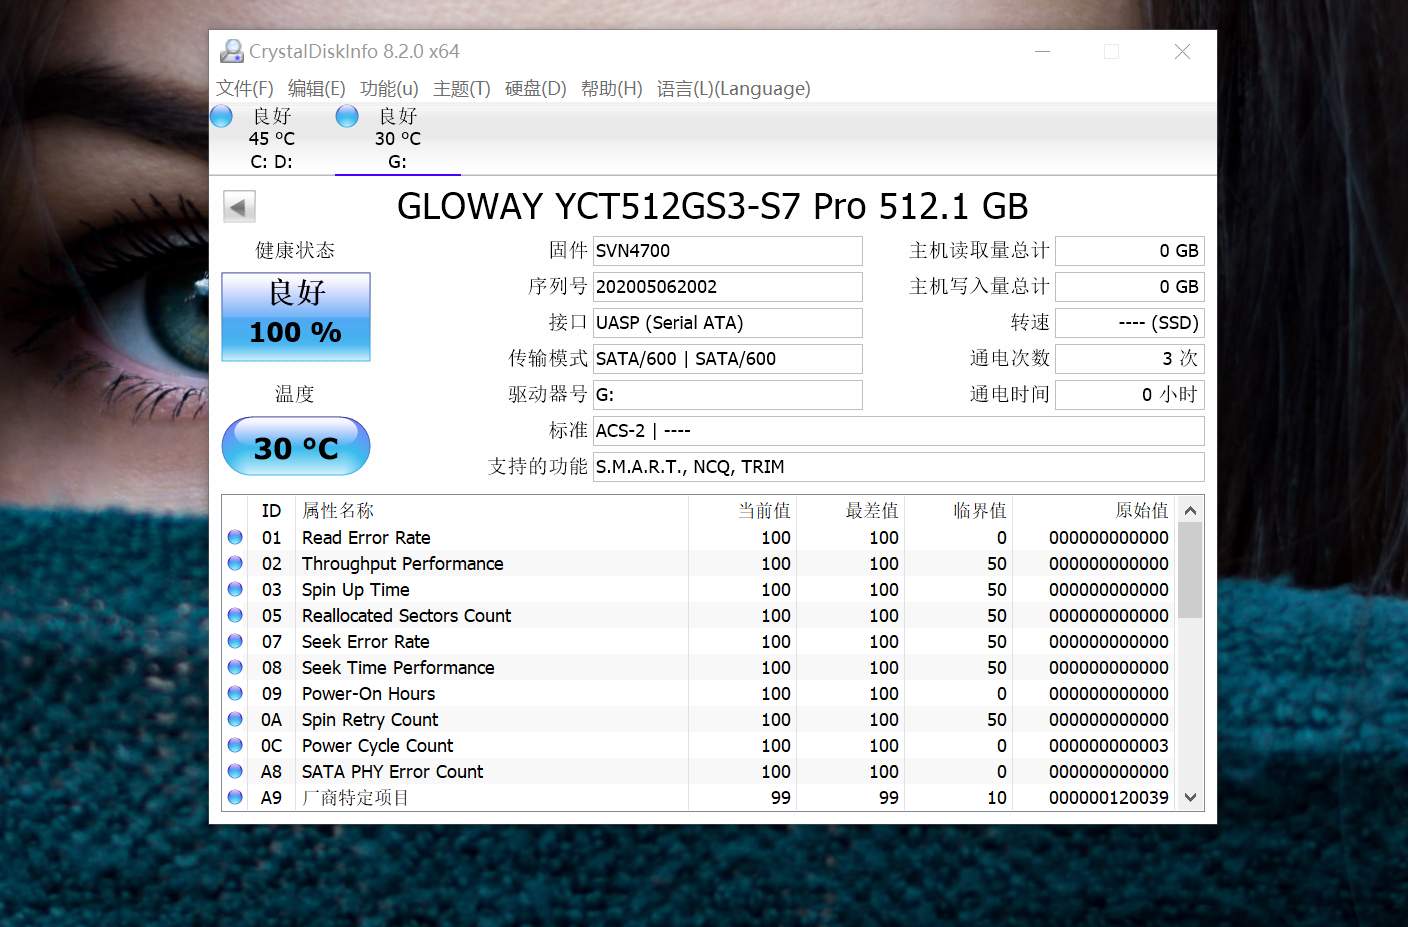Click the blue status orb for disk G:

(x=347, y=117)
